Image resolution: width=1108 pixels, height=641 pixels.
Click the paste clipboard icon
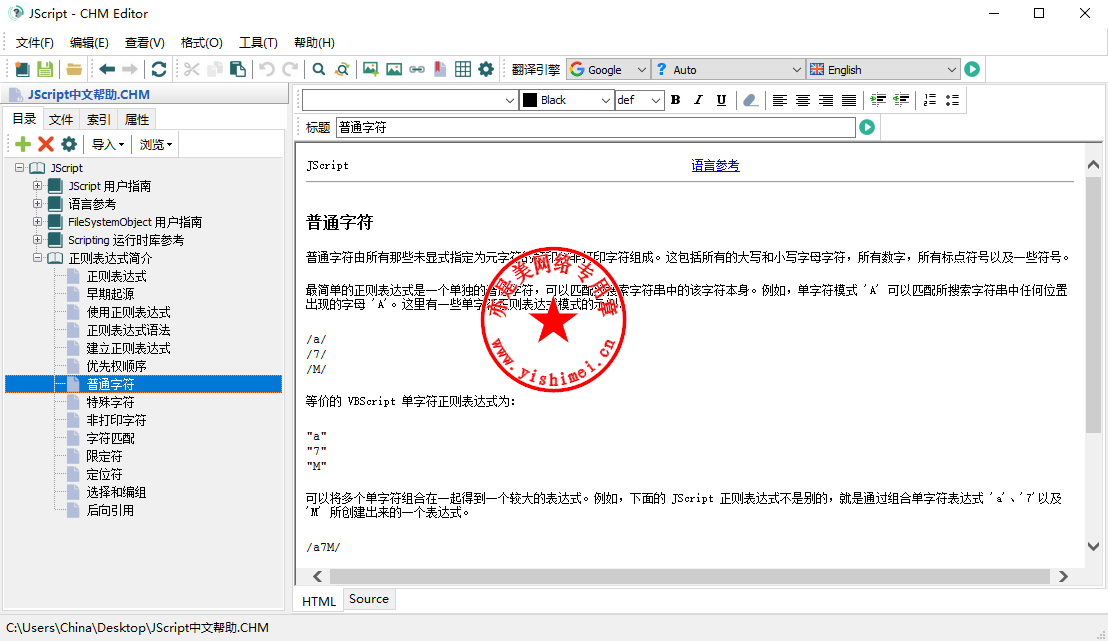(x=238, y=69)
